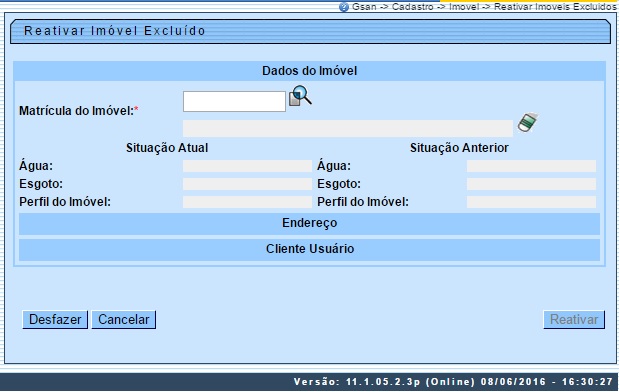Select the gray property description field
This screenshot has height=392, width=619.
click(348, 129)
